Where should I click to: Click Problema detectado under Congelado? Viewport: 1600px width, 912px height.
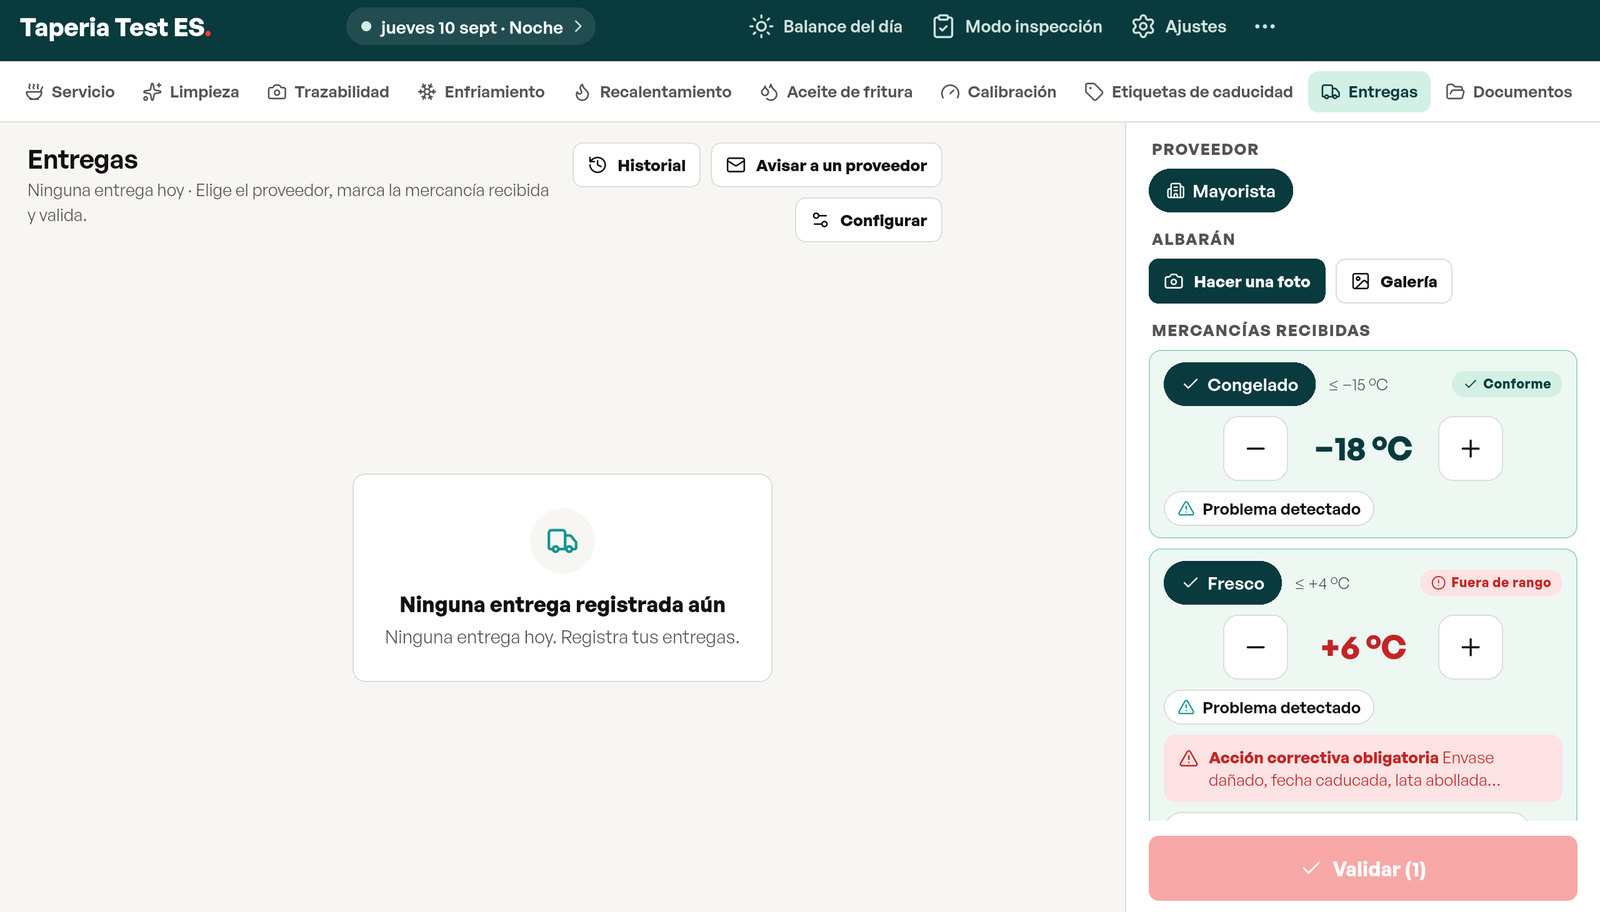click(x=1268, y=509)
